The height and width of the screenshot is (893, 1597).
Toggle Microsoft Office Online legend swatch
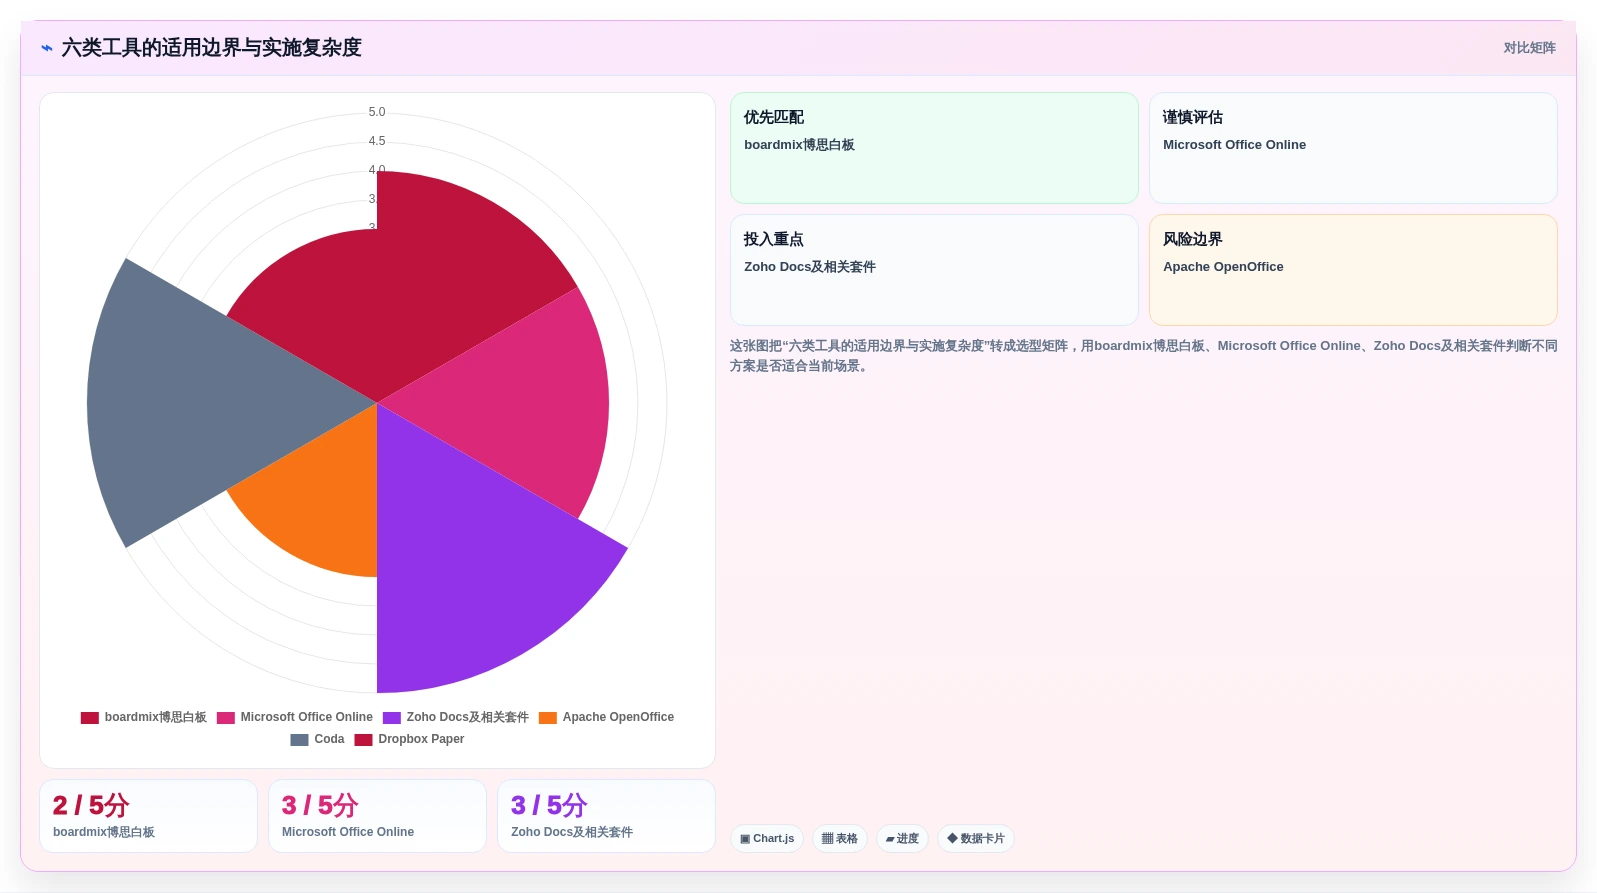(226, 718)
